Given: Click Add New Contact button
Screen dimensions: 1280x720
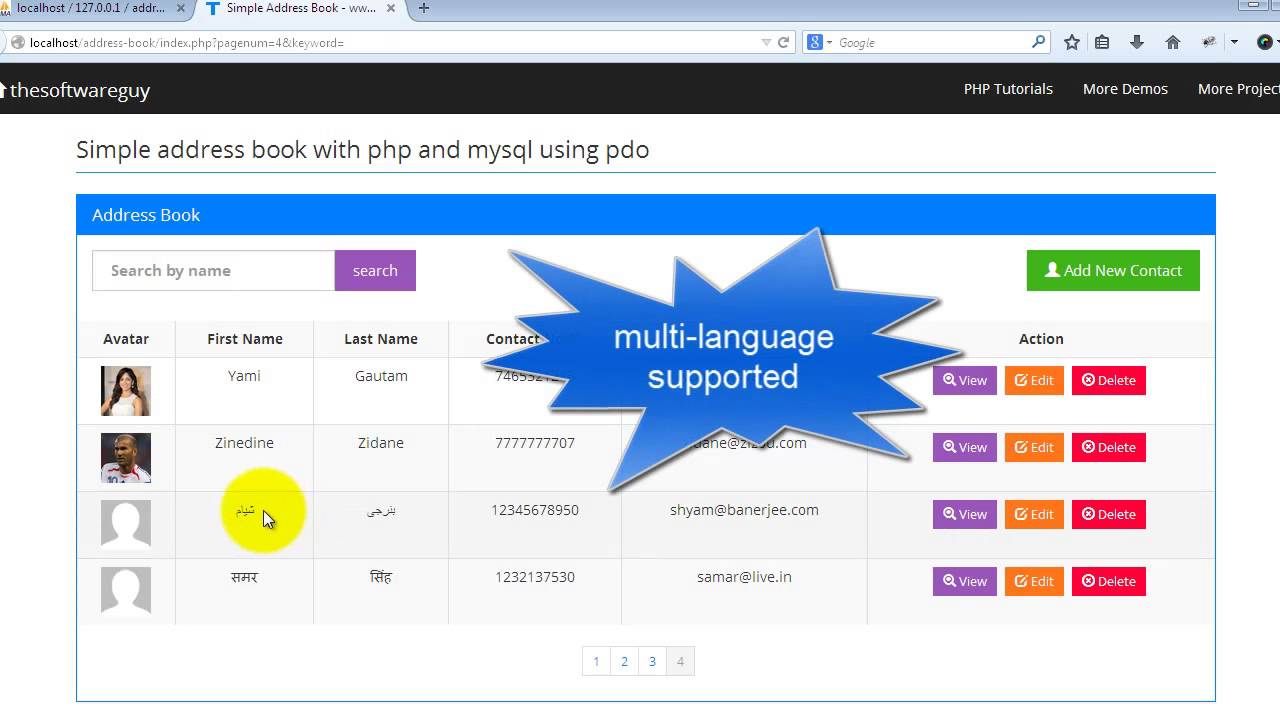Looking at the screenshot, I should (1113, 270).
